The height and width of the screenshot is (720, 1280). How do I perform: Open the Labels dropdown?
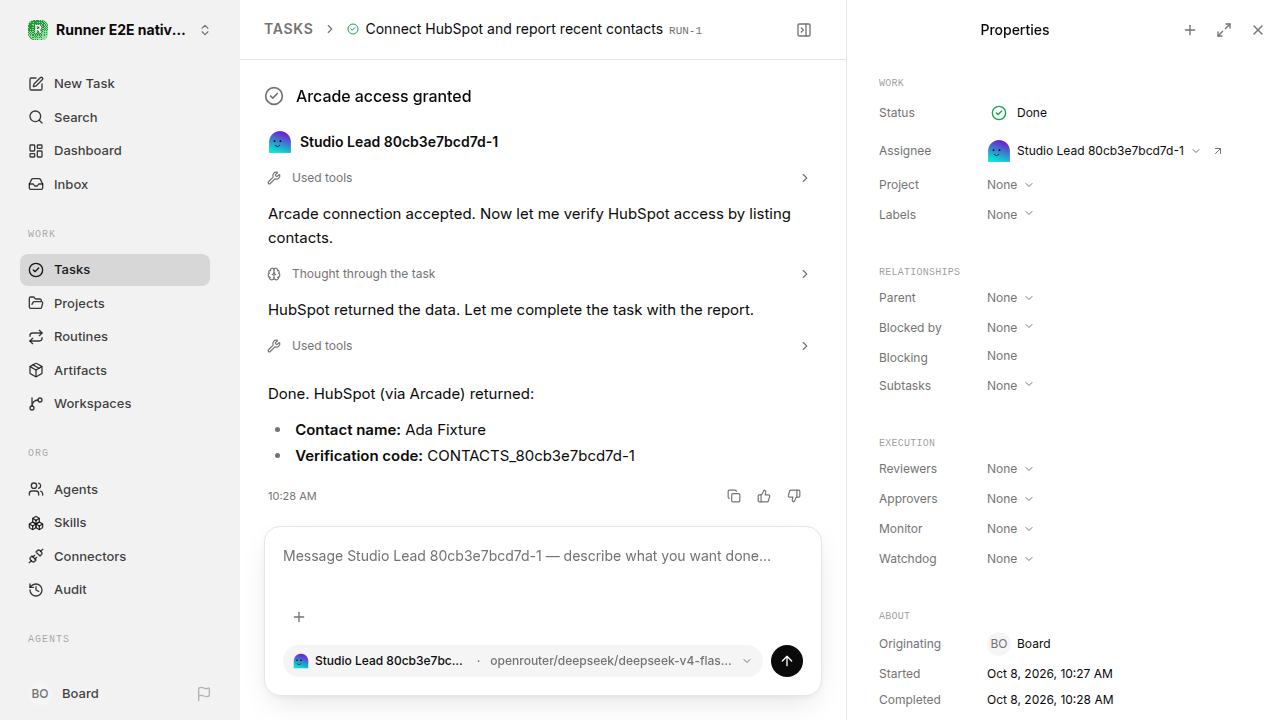[1010, 215]
